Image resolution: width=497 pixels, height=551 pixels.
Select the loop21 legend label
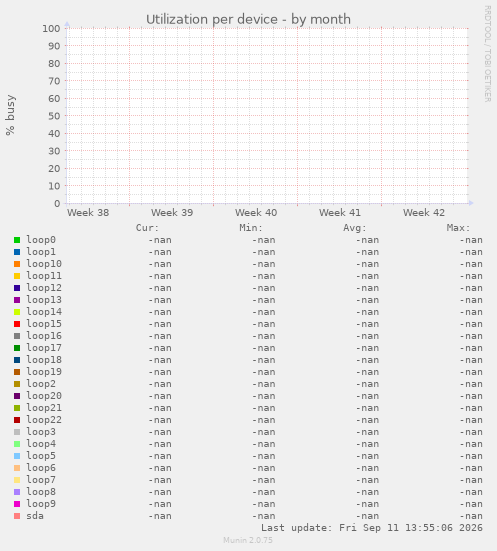point(44,408)
